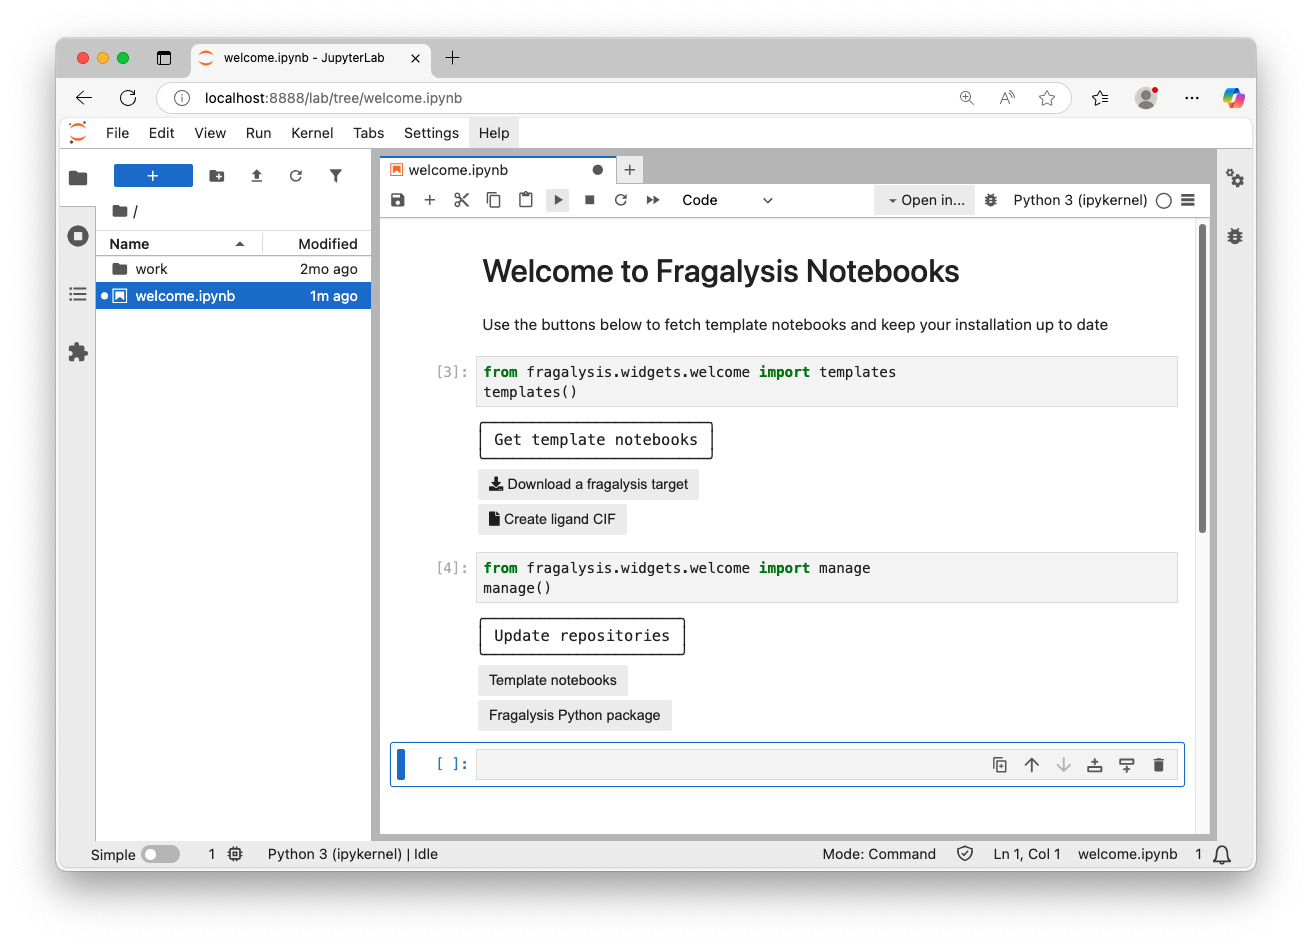This screenshot has width=1312, height=945.
Task: Click the Create ligand CIF button
Action: (552, 519)
